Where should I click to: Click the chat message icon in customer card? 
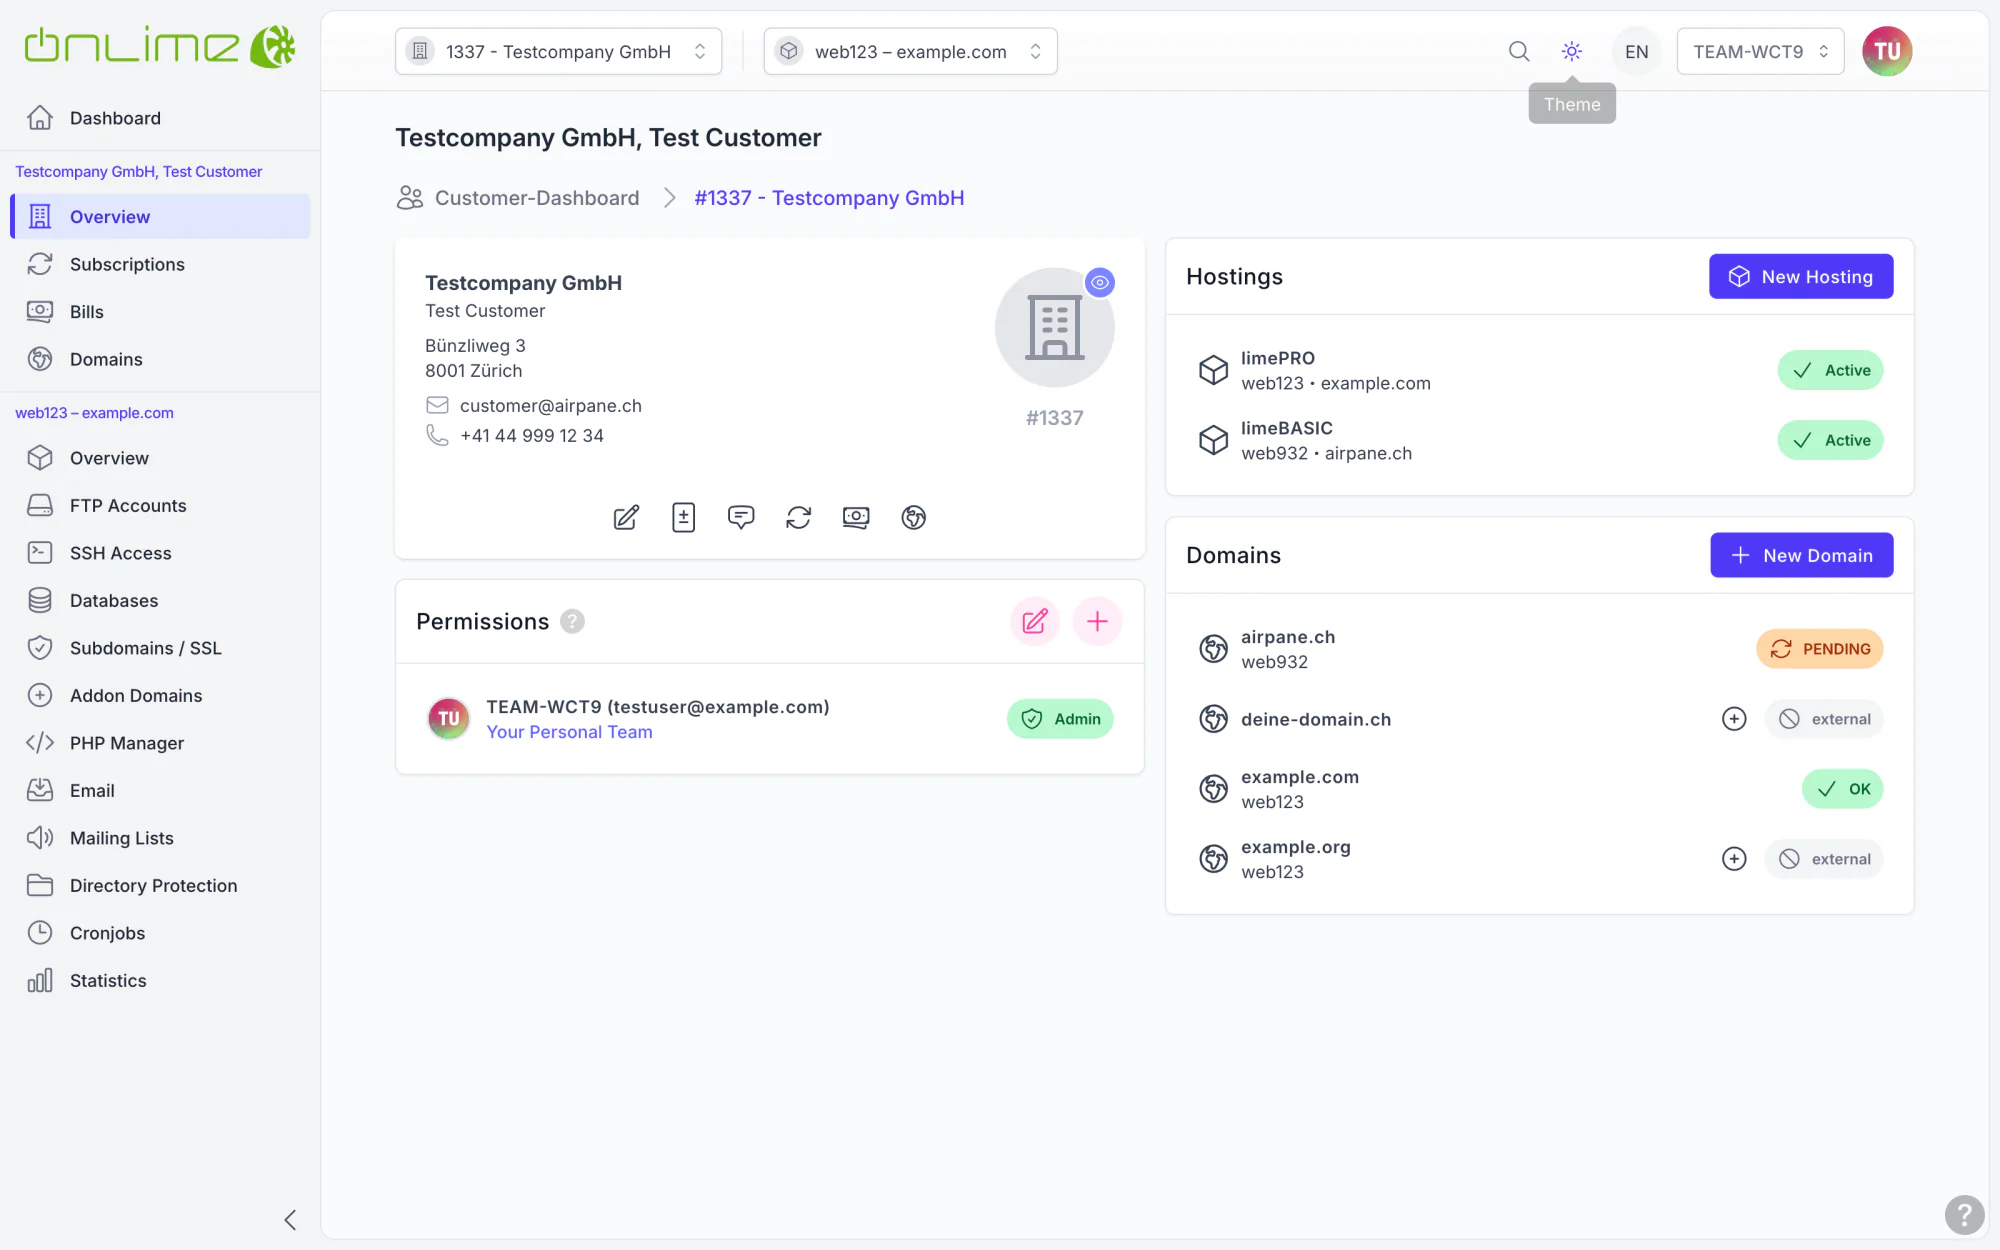click(741, 517)
